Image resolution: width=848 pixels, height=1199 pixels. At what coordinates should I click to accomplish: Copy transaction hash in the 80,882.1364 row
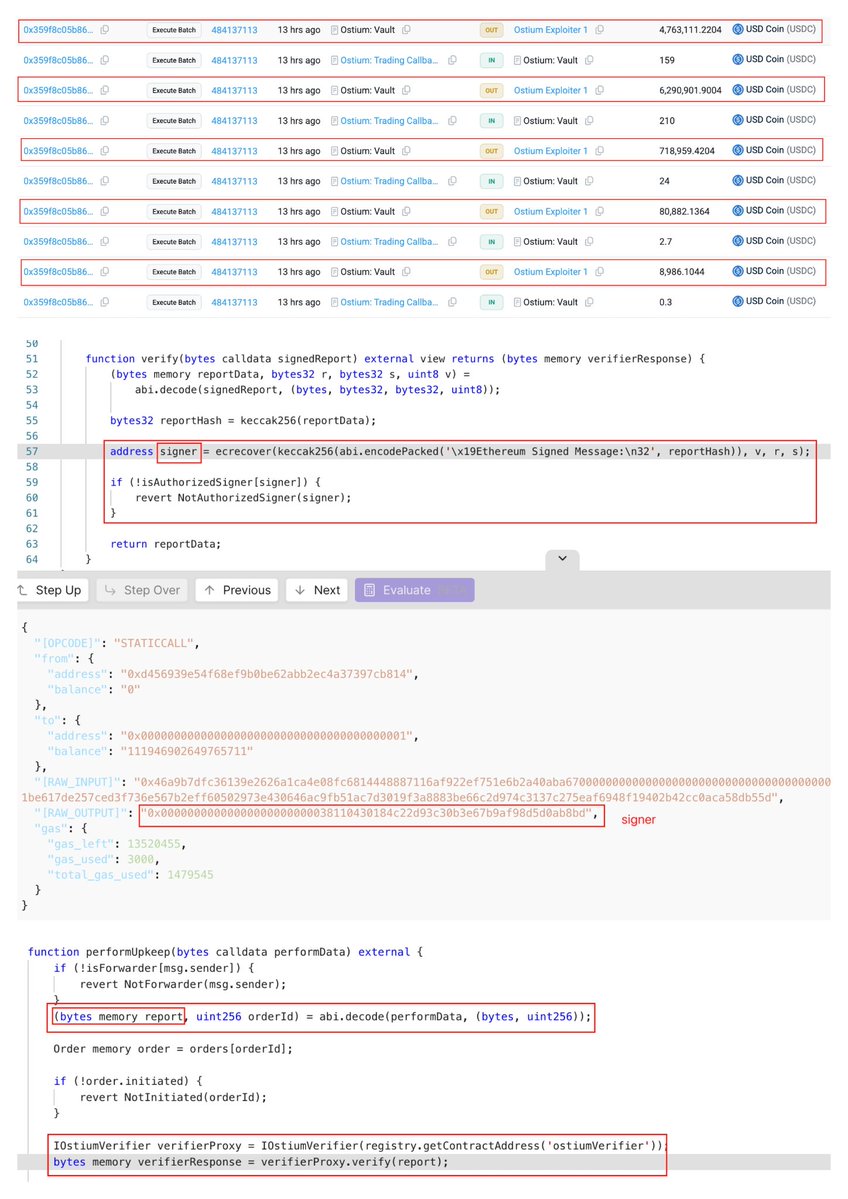pos(105,211)
